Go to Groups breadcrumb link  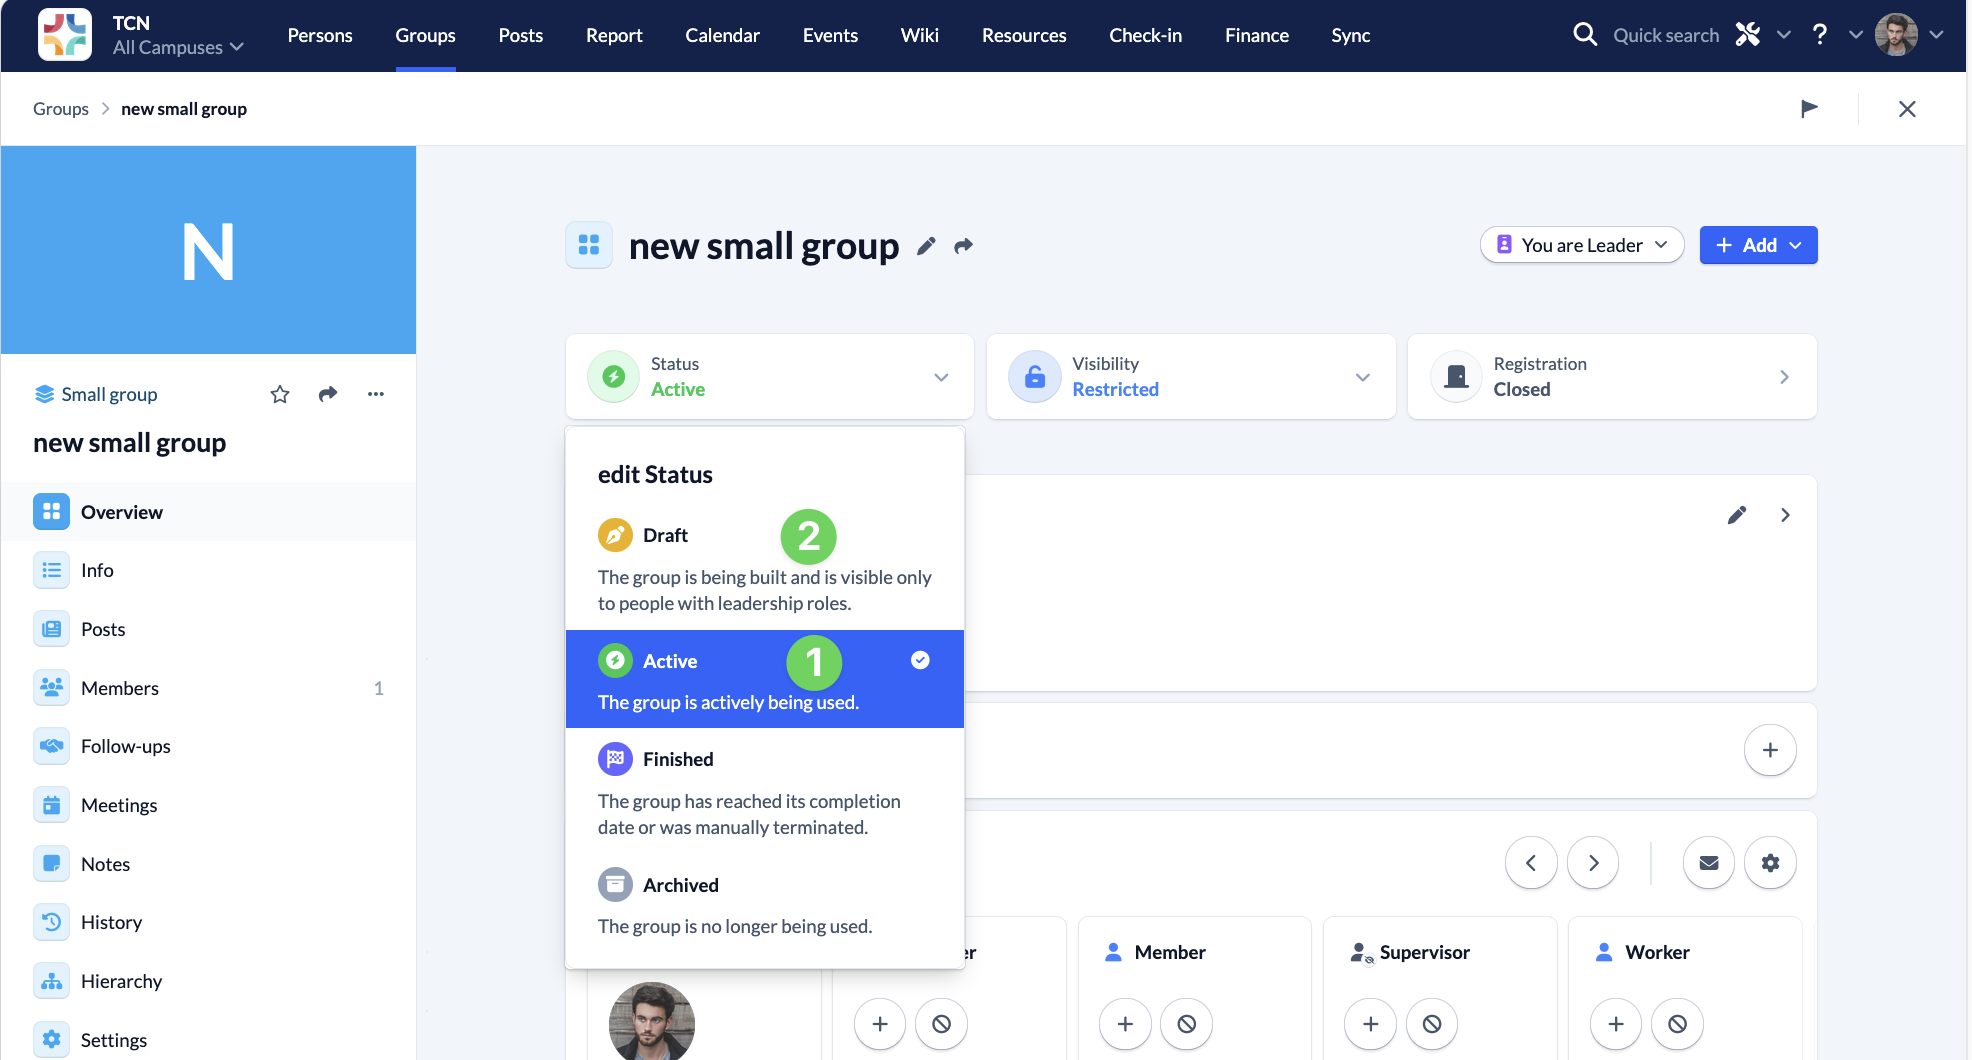point(61,109)
